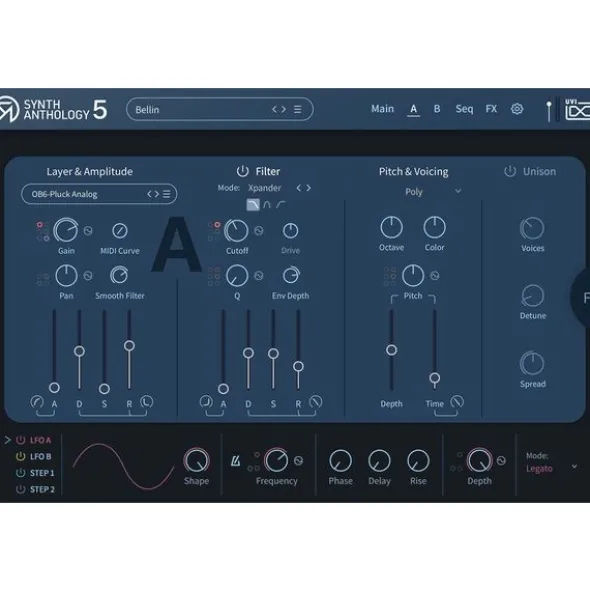Toggle LFO B power button

20,456
